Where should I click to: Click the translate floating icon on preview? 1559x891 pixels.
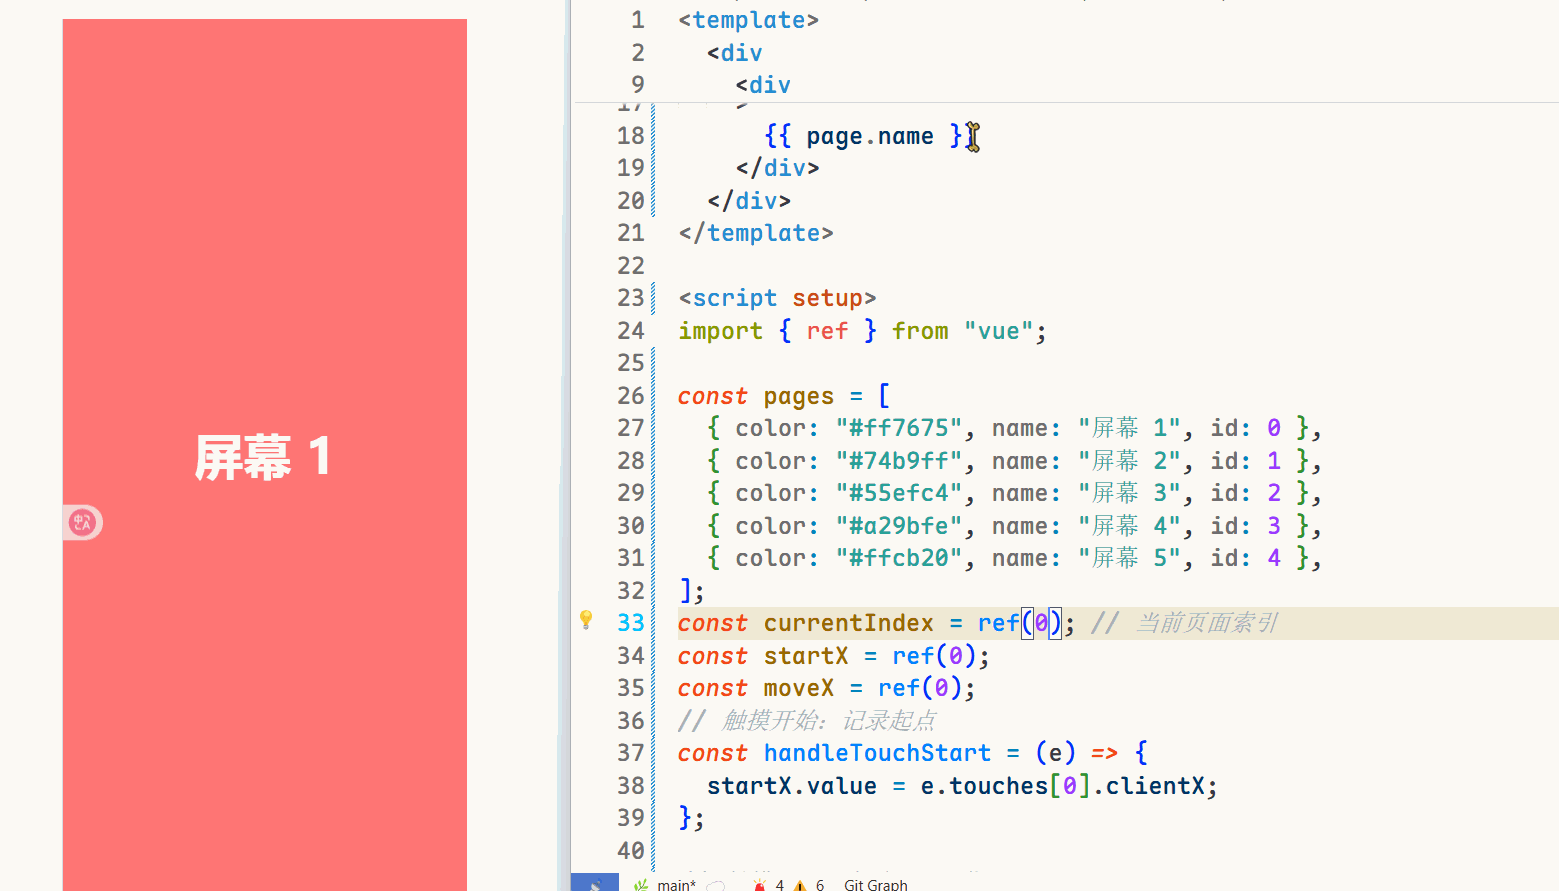[82, 522]
